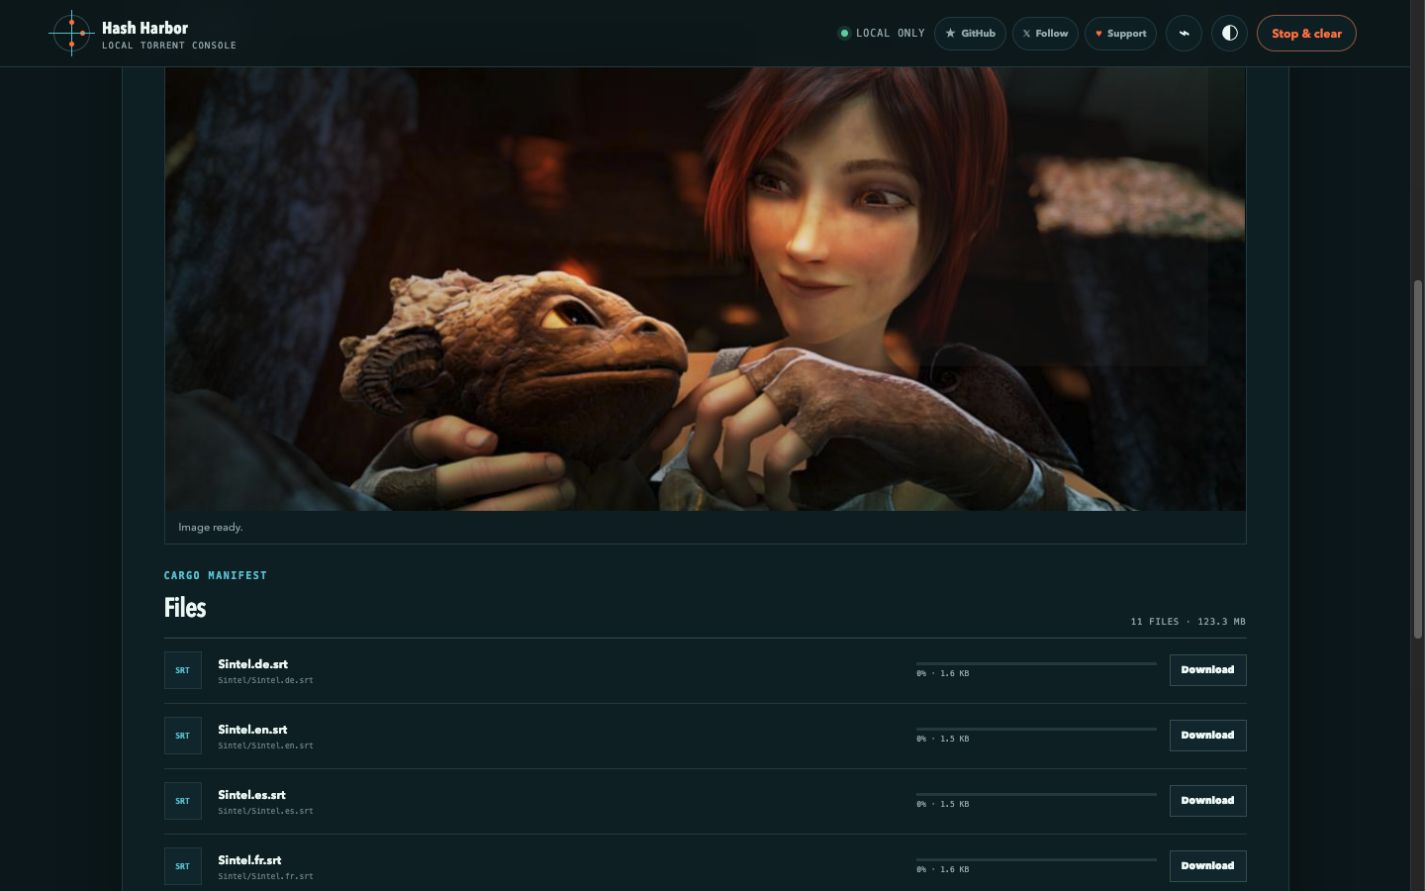Select the Sintel.es.srt file name
This screenshot has width=1425, height=891.
[252, 795]
